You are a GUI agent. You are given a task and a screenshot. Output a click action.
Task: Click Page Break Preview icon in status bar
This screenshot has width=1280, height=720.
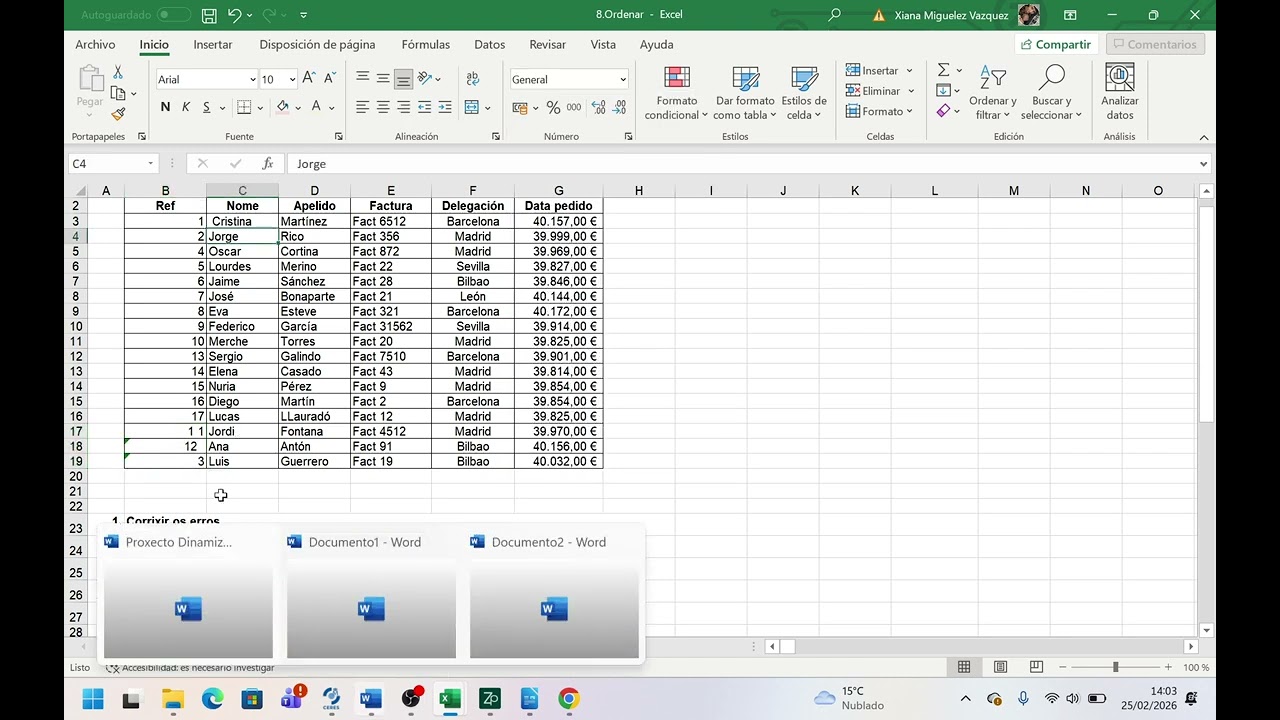pyautogui.click(x=1036, y=667)
